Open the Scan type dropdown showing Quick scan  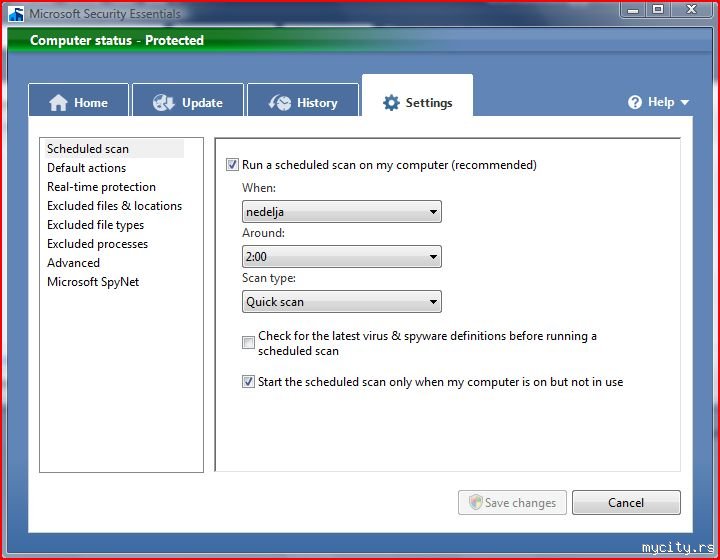click(x=342, y=302)
